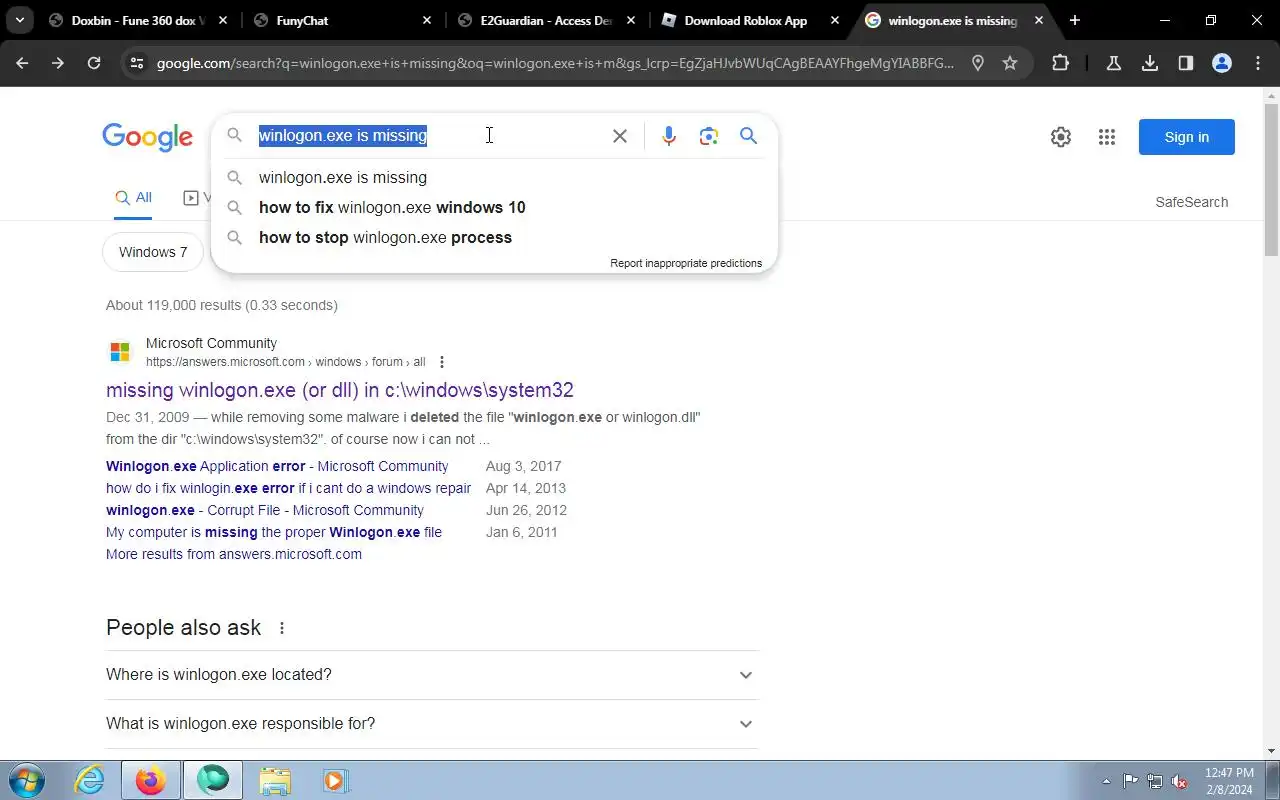
Task: Expand 'What is winlogon.exe responsible for?' question
Action: (x=432, y=724)
